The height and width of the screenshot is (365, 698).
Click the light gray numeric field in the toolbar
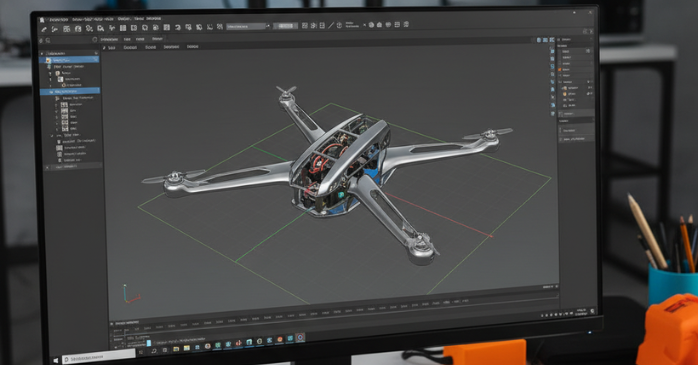285,26
